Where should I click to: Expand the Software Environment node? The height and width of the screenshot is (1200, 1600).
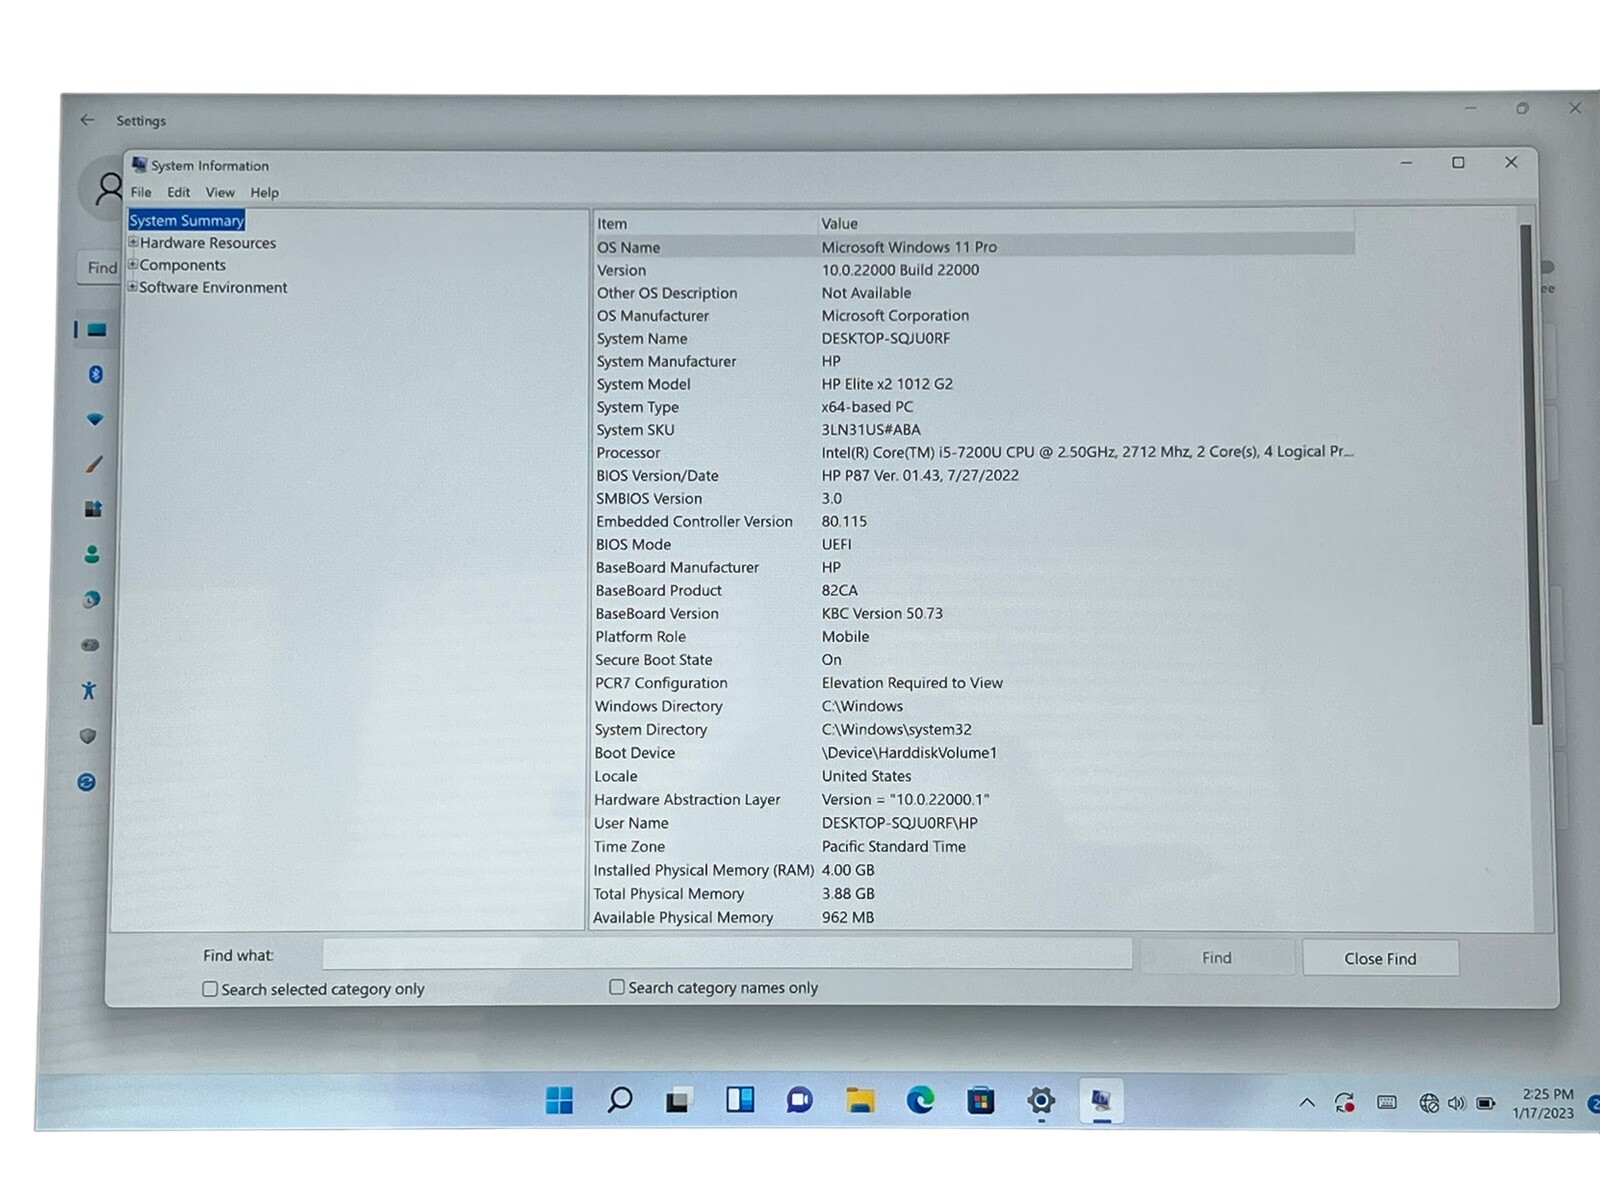pyautogui.click(x=133, y=286)
